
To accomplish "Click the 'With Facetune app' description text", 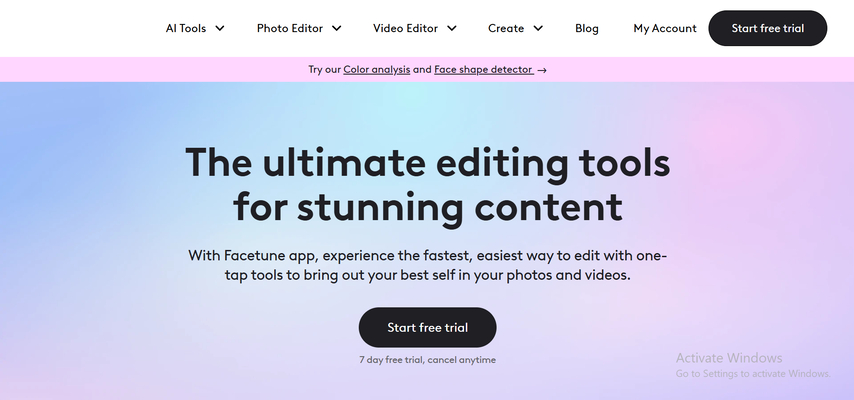I will [427, 265].
